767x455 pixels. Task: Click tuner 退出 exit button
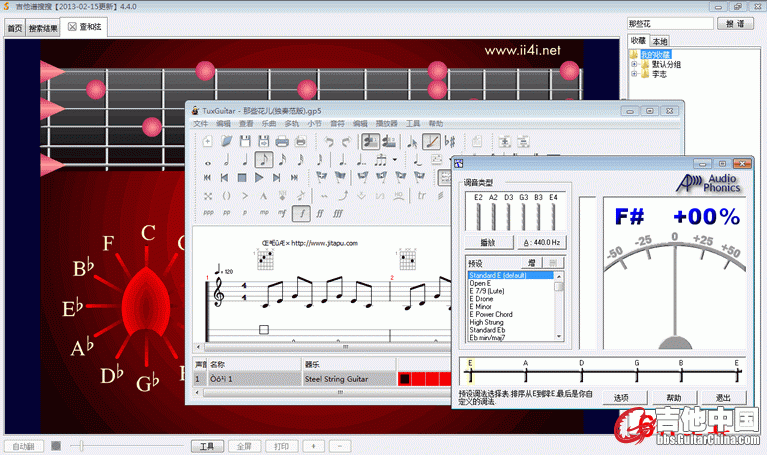click(723, 398)
